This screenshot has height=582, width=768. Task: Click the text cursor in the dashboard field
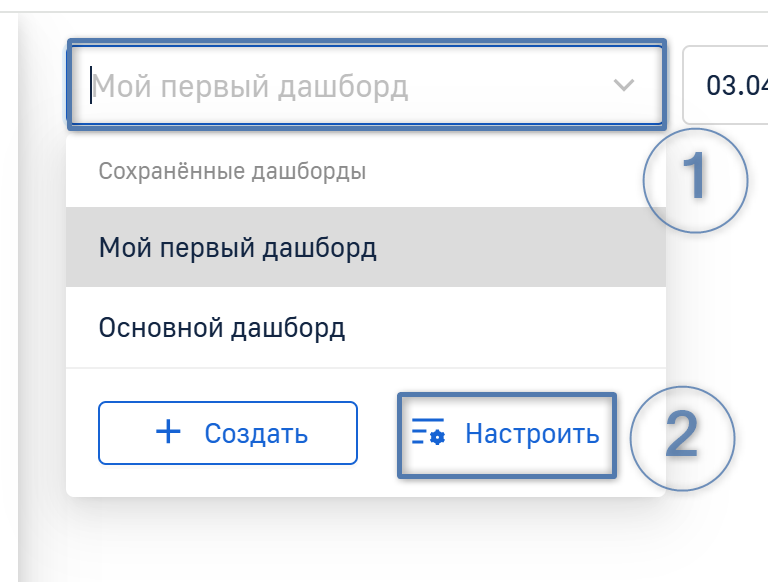click(x=92, y=86)
